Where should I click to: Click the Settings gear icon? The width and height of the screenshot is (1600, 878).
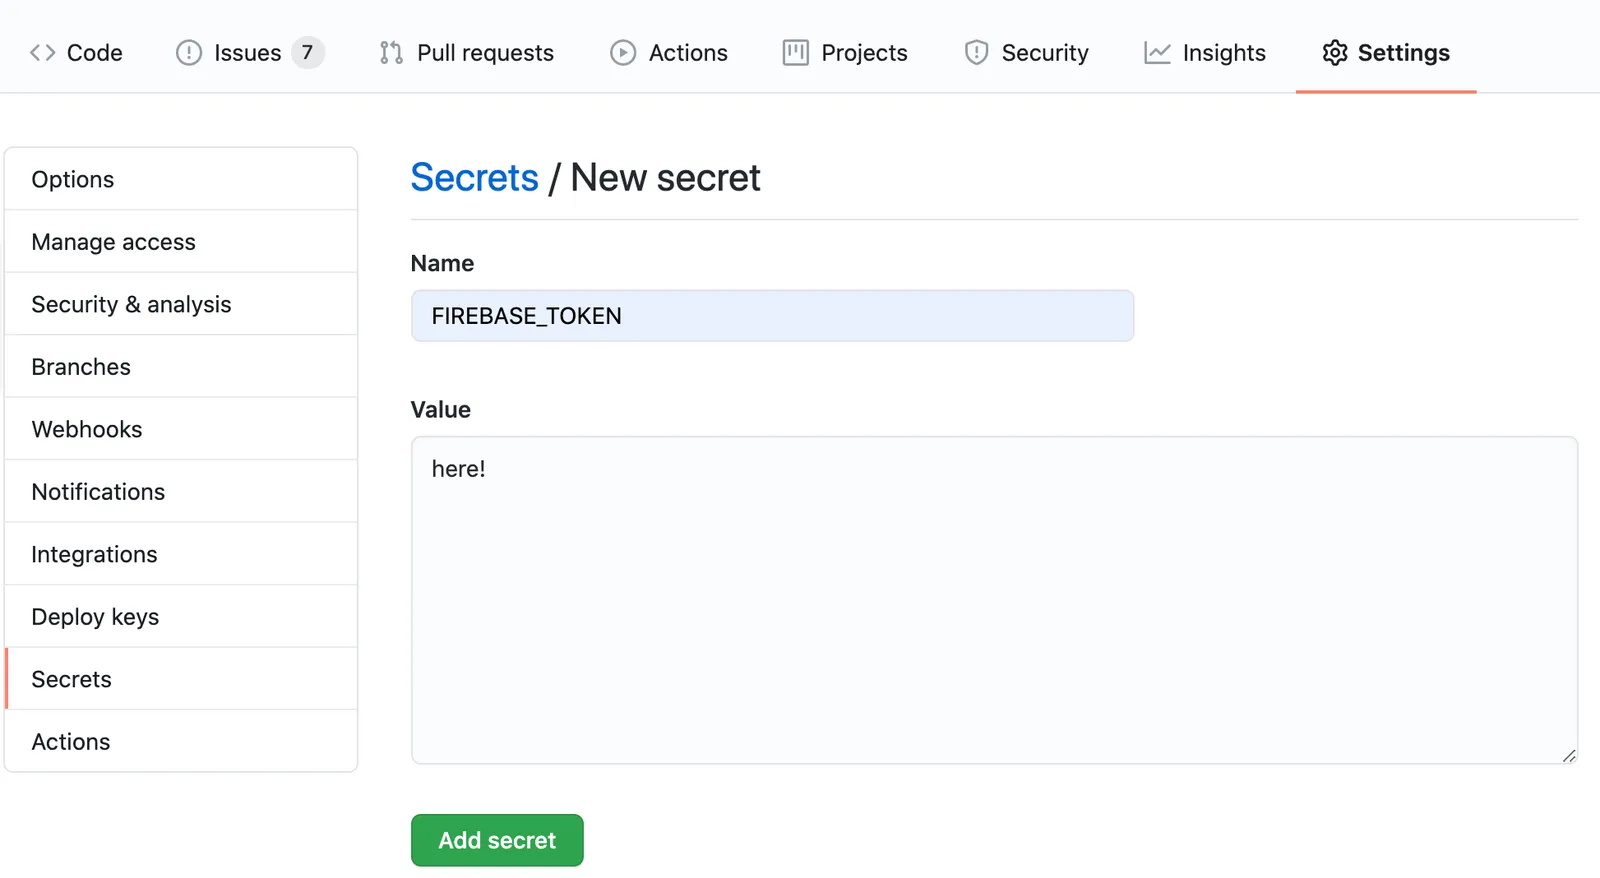pyautogui.click(x=1334, y=52)
